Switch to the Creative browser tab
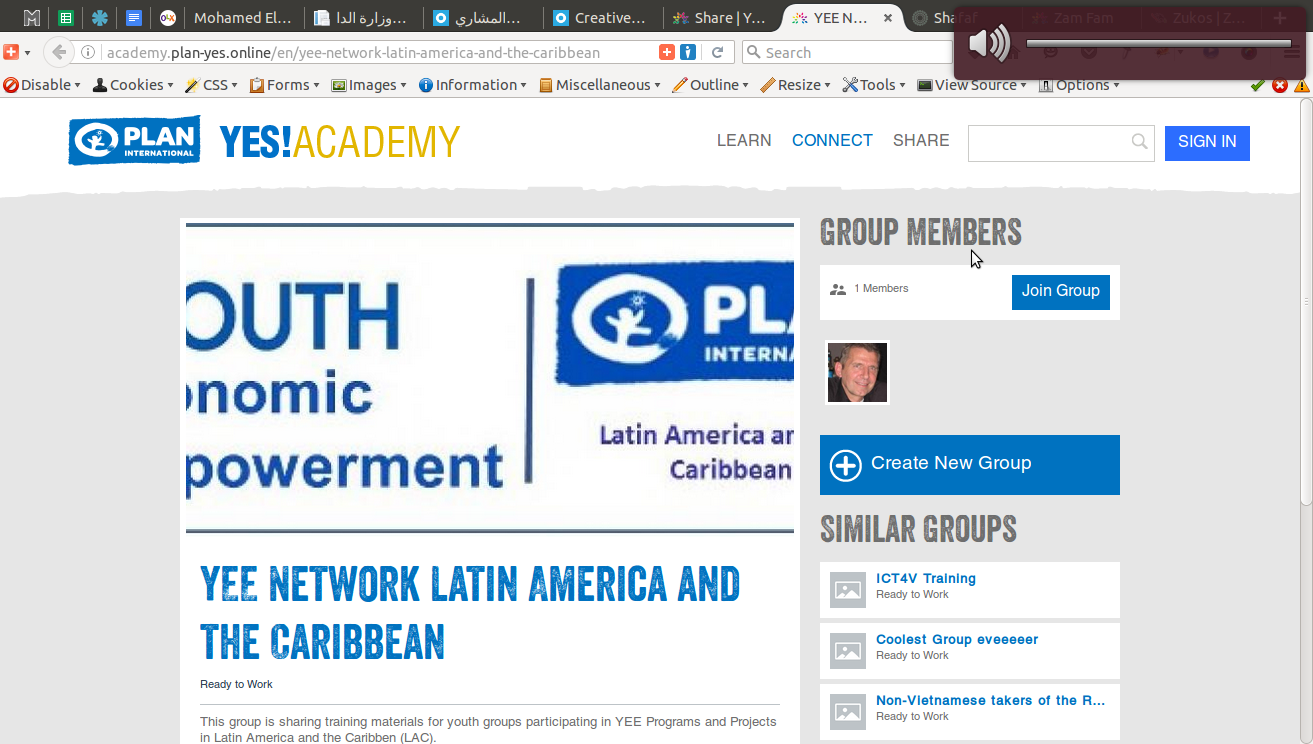 coord(600,18)
